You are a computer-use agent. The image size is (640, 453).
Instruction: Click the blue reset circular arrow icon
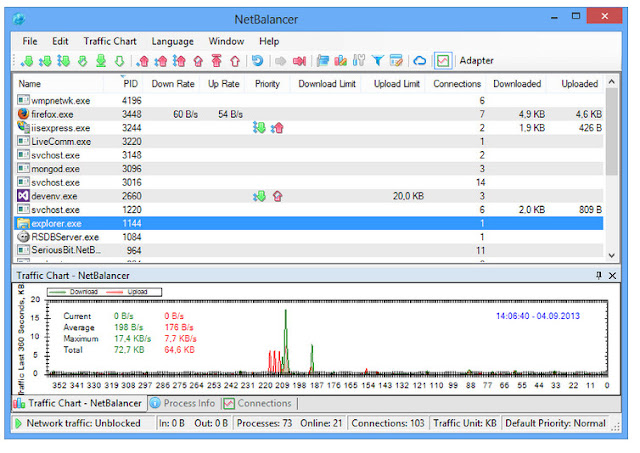click(x=257, y=61)
